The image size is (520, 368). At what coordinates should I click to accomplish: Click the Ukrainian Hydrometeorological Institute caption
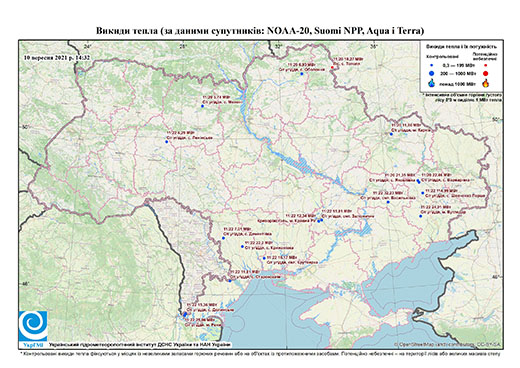[139, 344]
